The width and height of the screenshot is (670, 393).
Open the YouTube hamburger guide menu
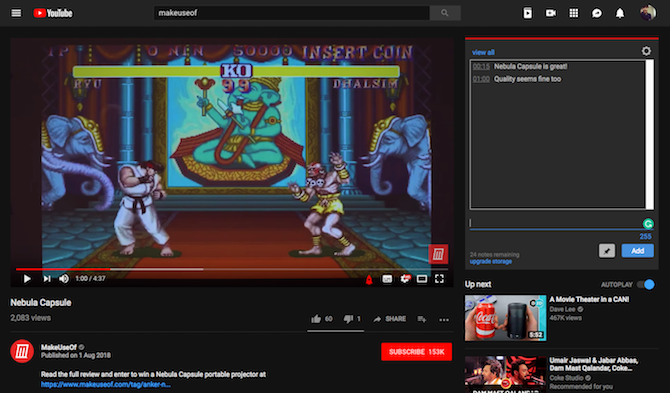tap(16, 13)
